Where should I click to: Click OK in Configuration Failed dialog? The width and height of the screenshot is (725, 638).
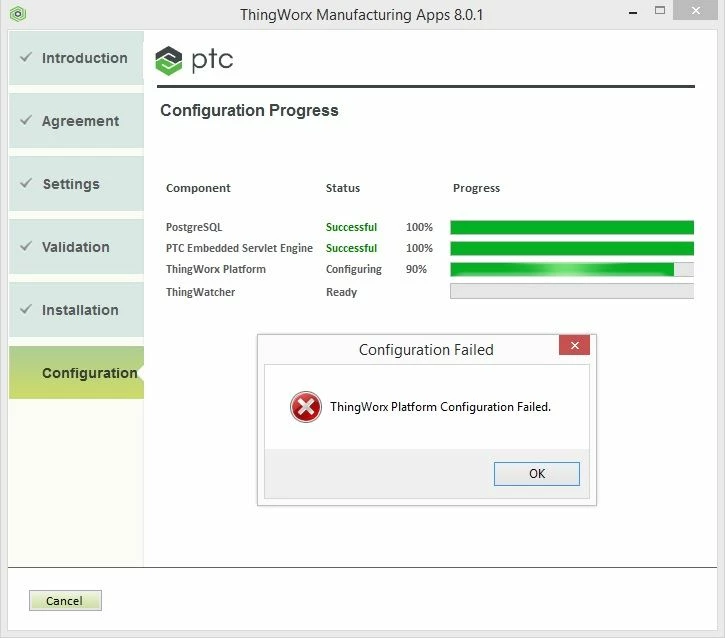click(x=536, y=473)
